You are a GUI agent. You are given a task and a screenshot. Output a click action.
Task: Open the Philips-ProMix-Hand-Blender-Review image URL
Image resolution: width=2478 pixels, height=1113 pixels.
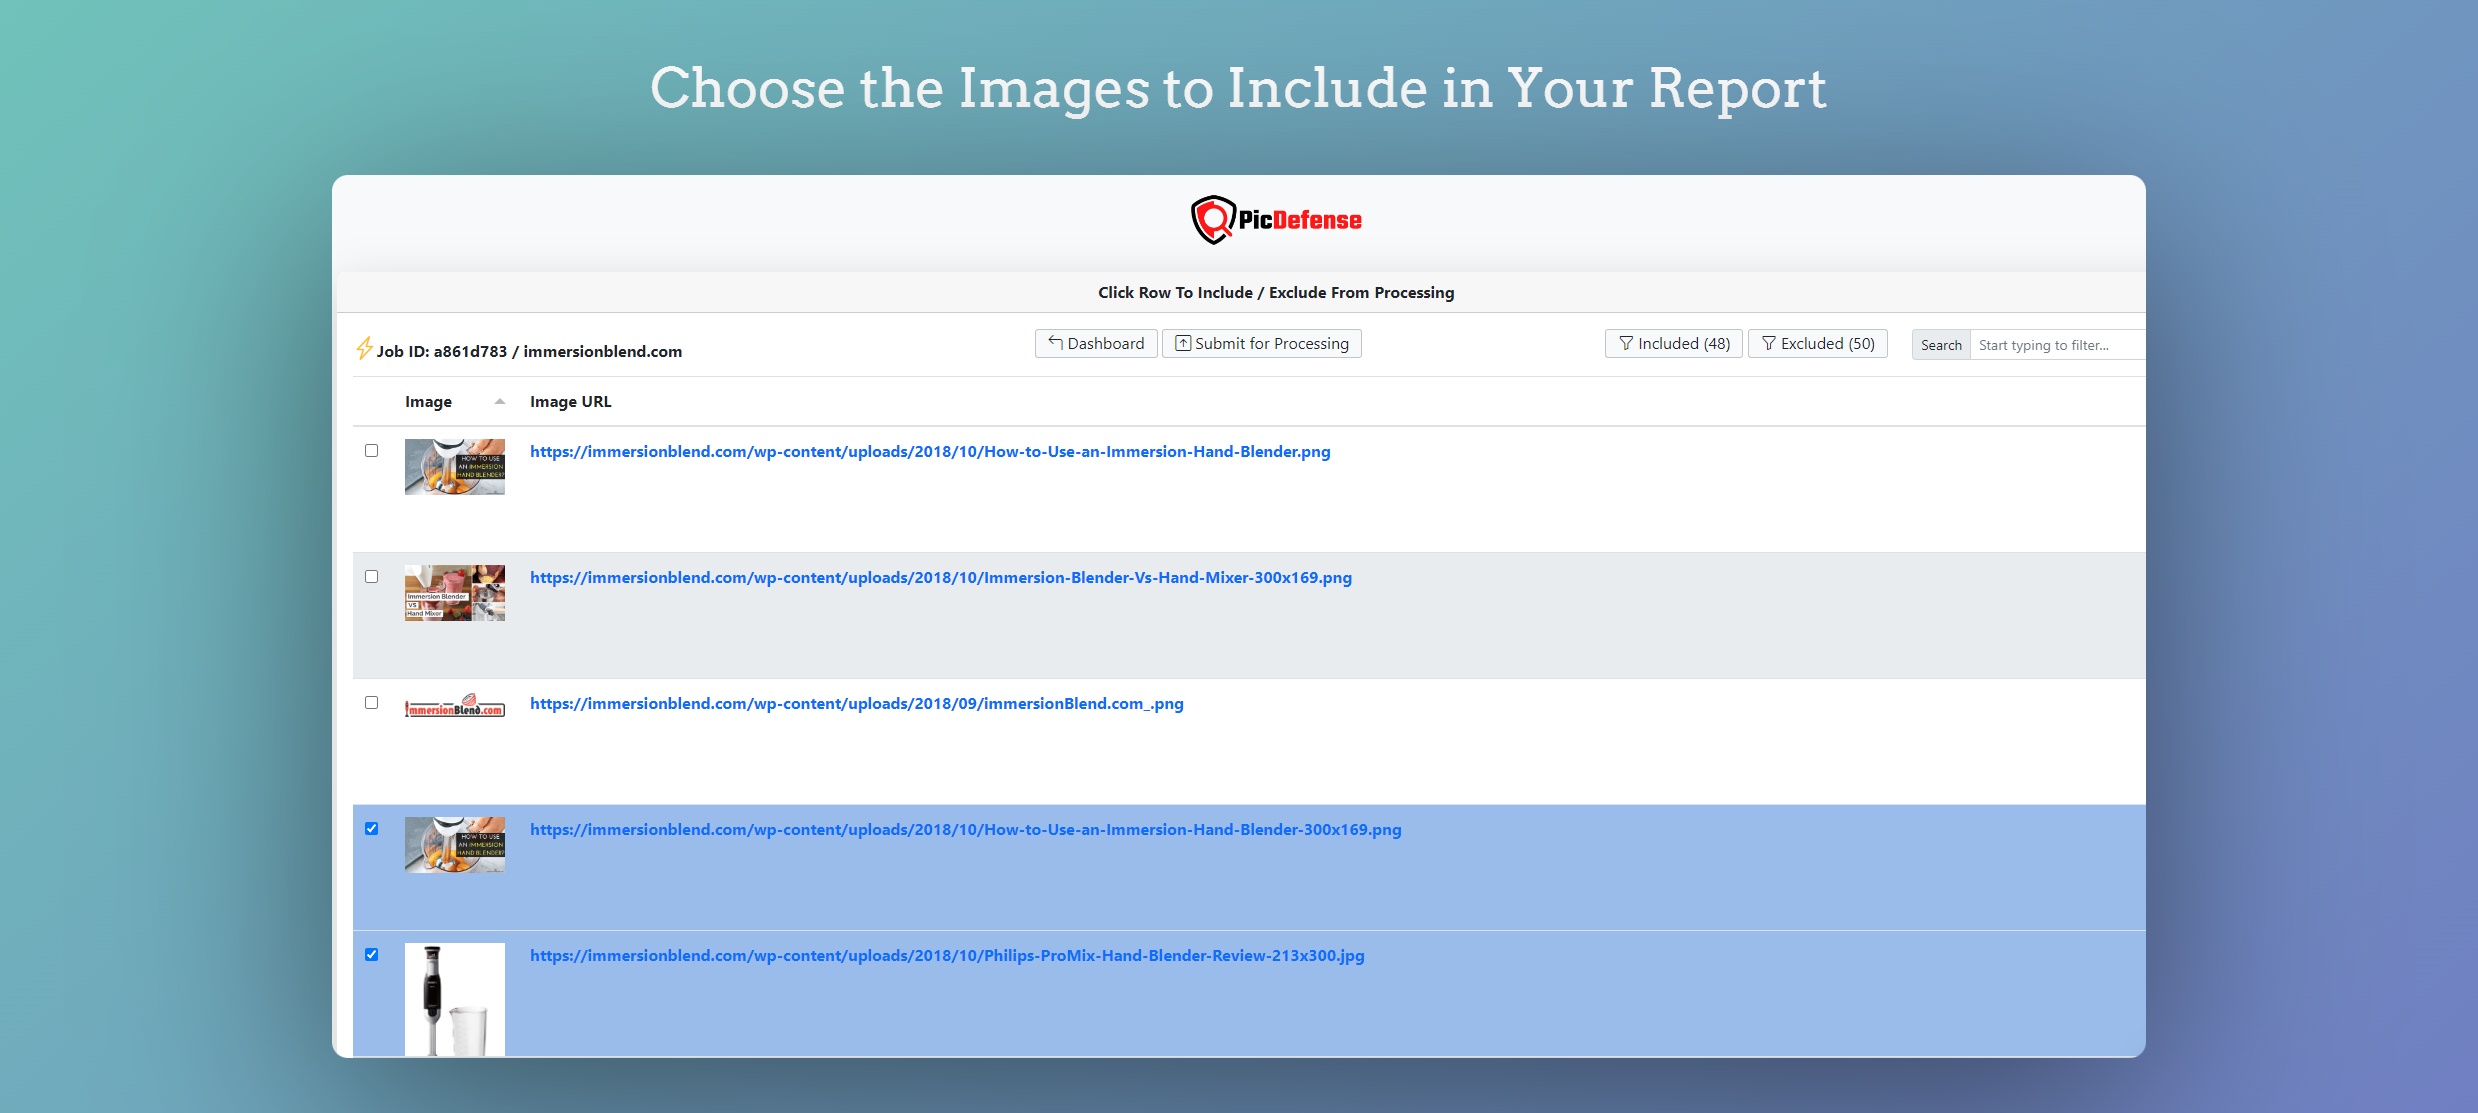pos(947,955)
